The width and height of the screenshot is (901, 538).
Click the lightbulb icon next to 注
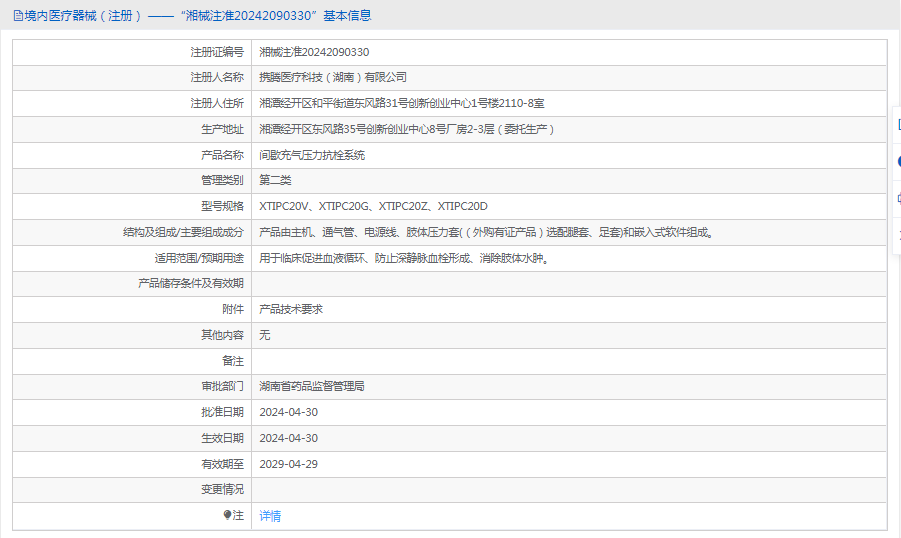point(228,515)
